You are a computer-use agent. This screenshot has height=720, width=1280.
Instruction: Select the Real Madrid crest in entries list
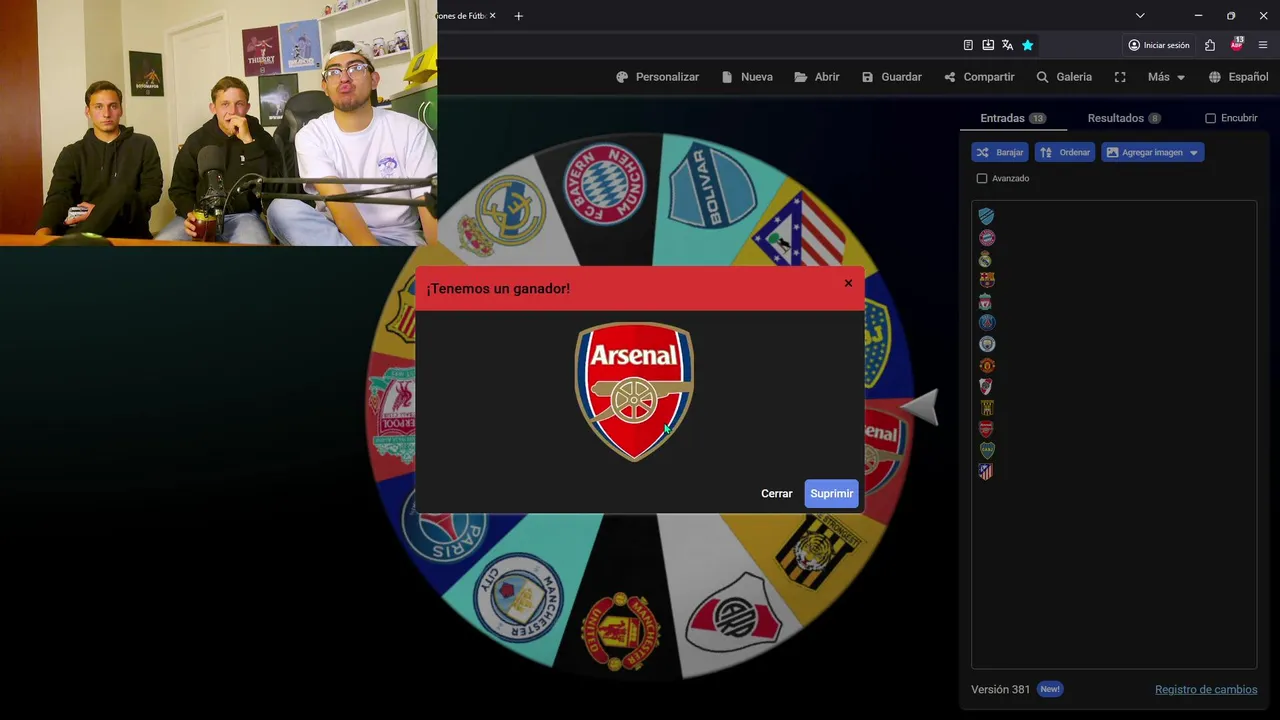pos(986,259)
